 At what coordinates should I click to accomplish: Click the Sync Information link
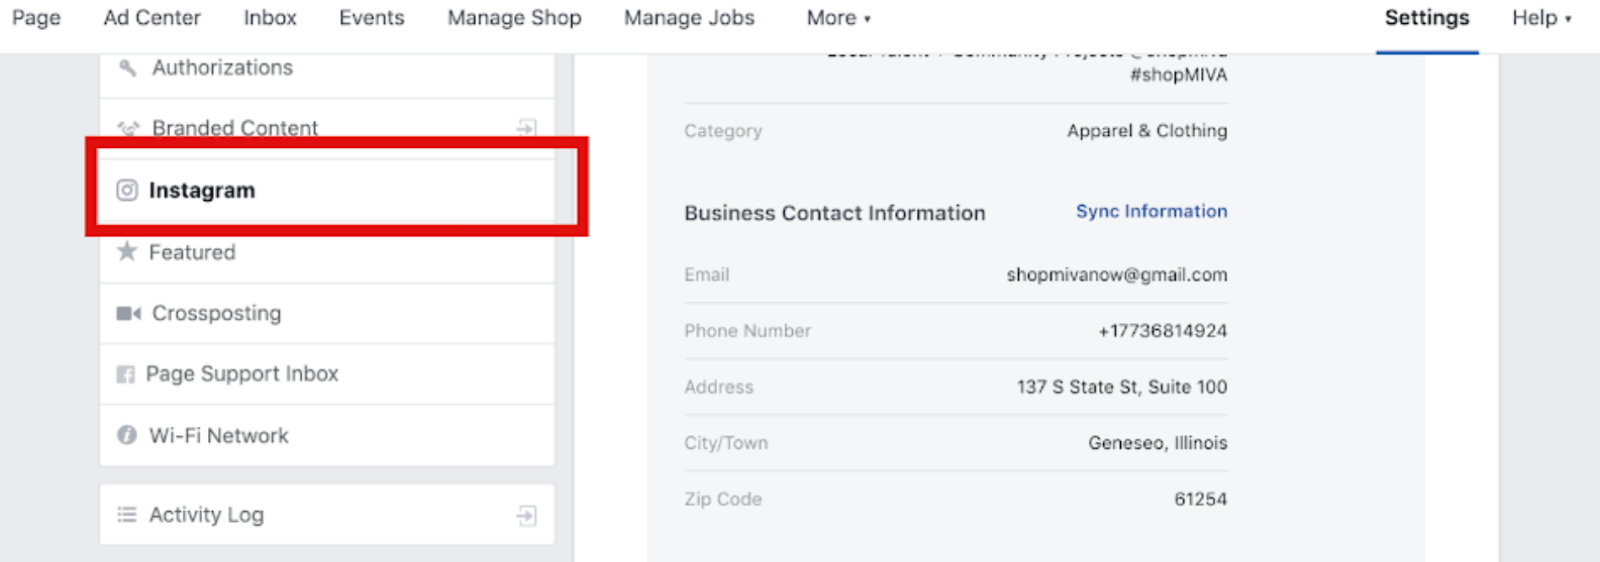tap(1151, 211)
